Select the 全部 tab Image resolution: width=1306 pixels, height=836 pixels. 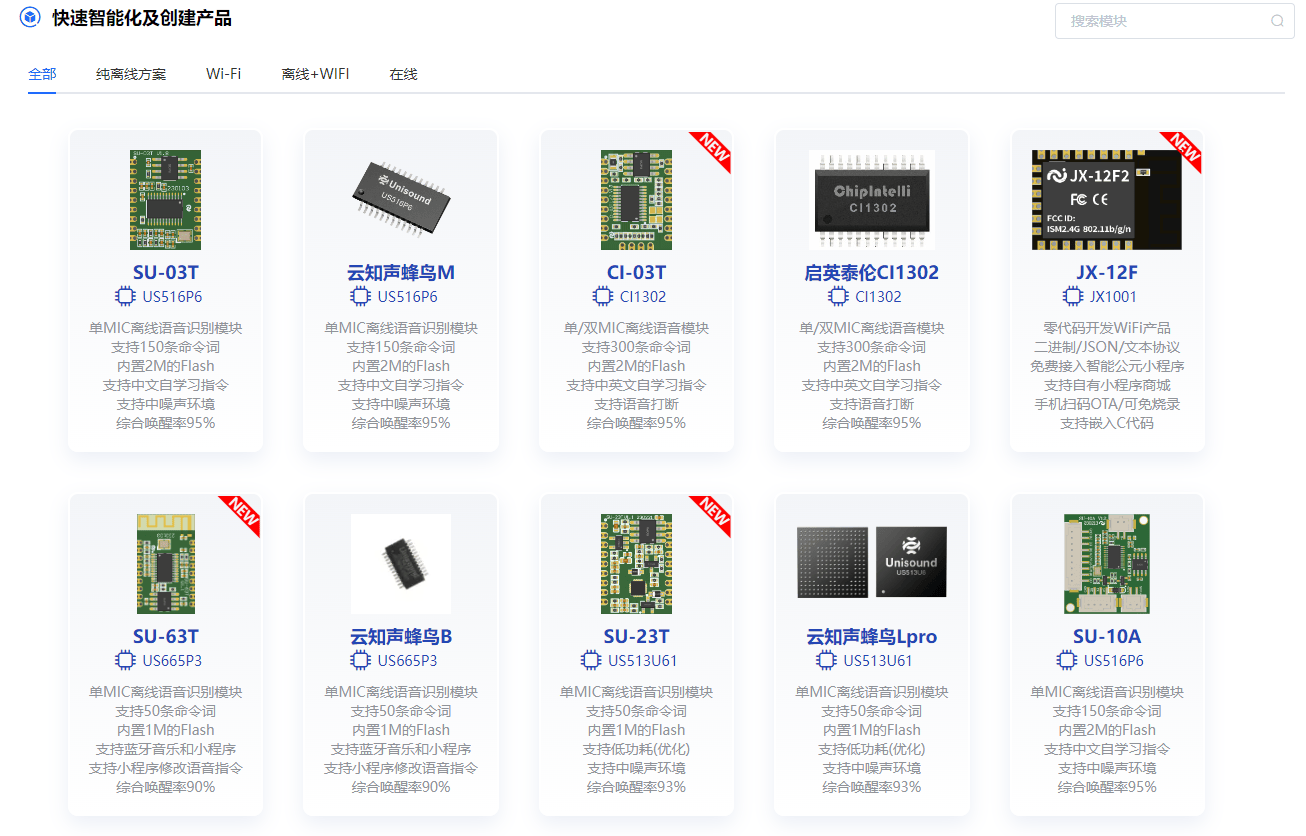pyautogui.click(x=43, y=73)
